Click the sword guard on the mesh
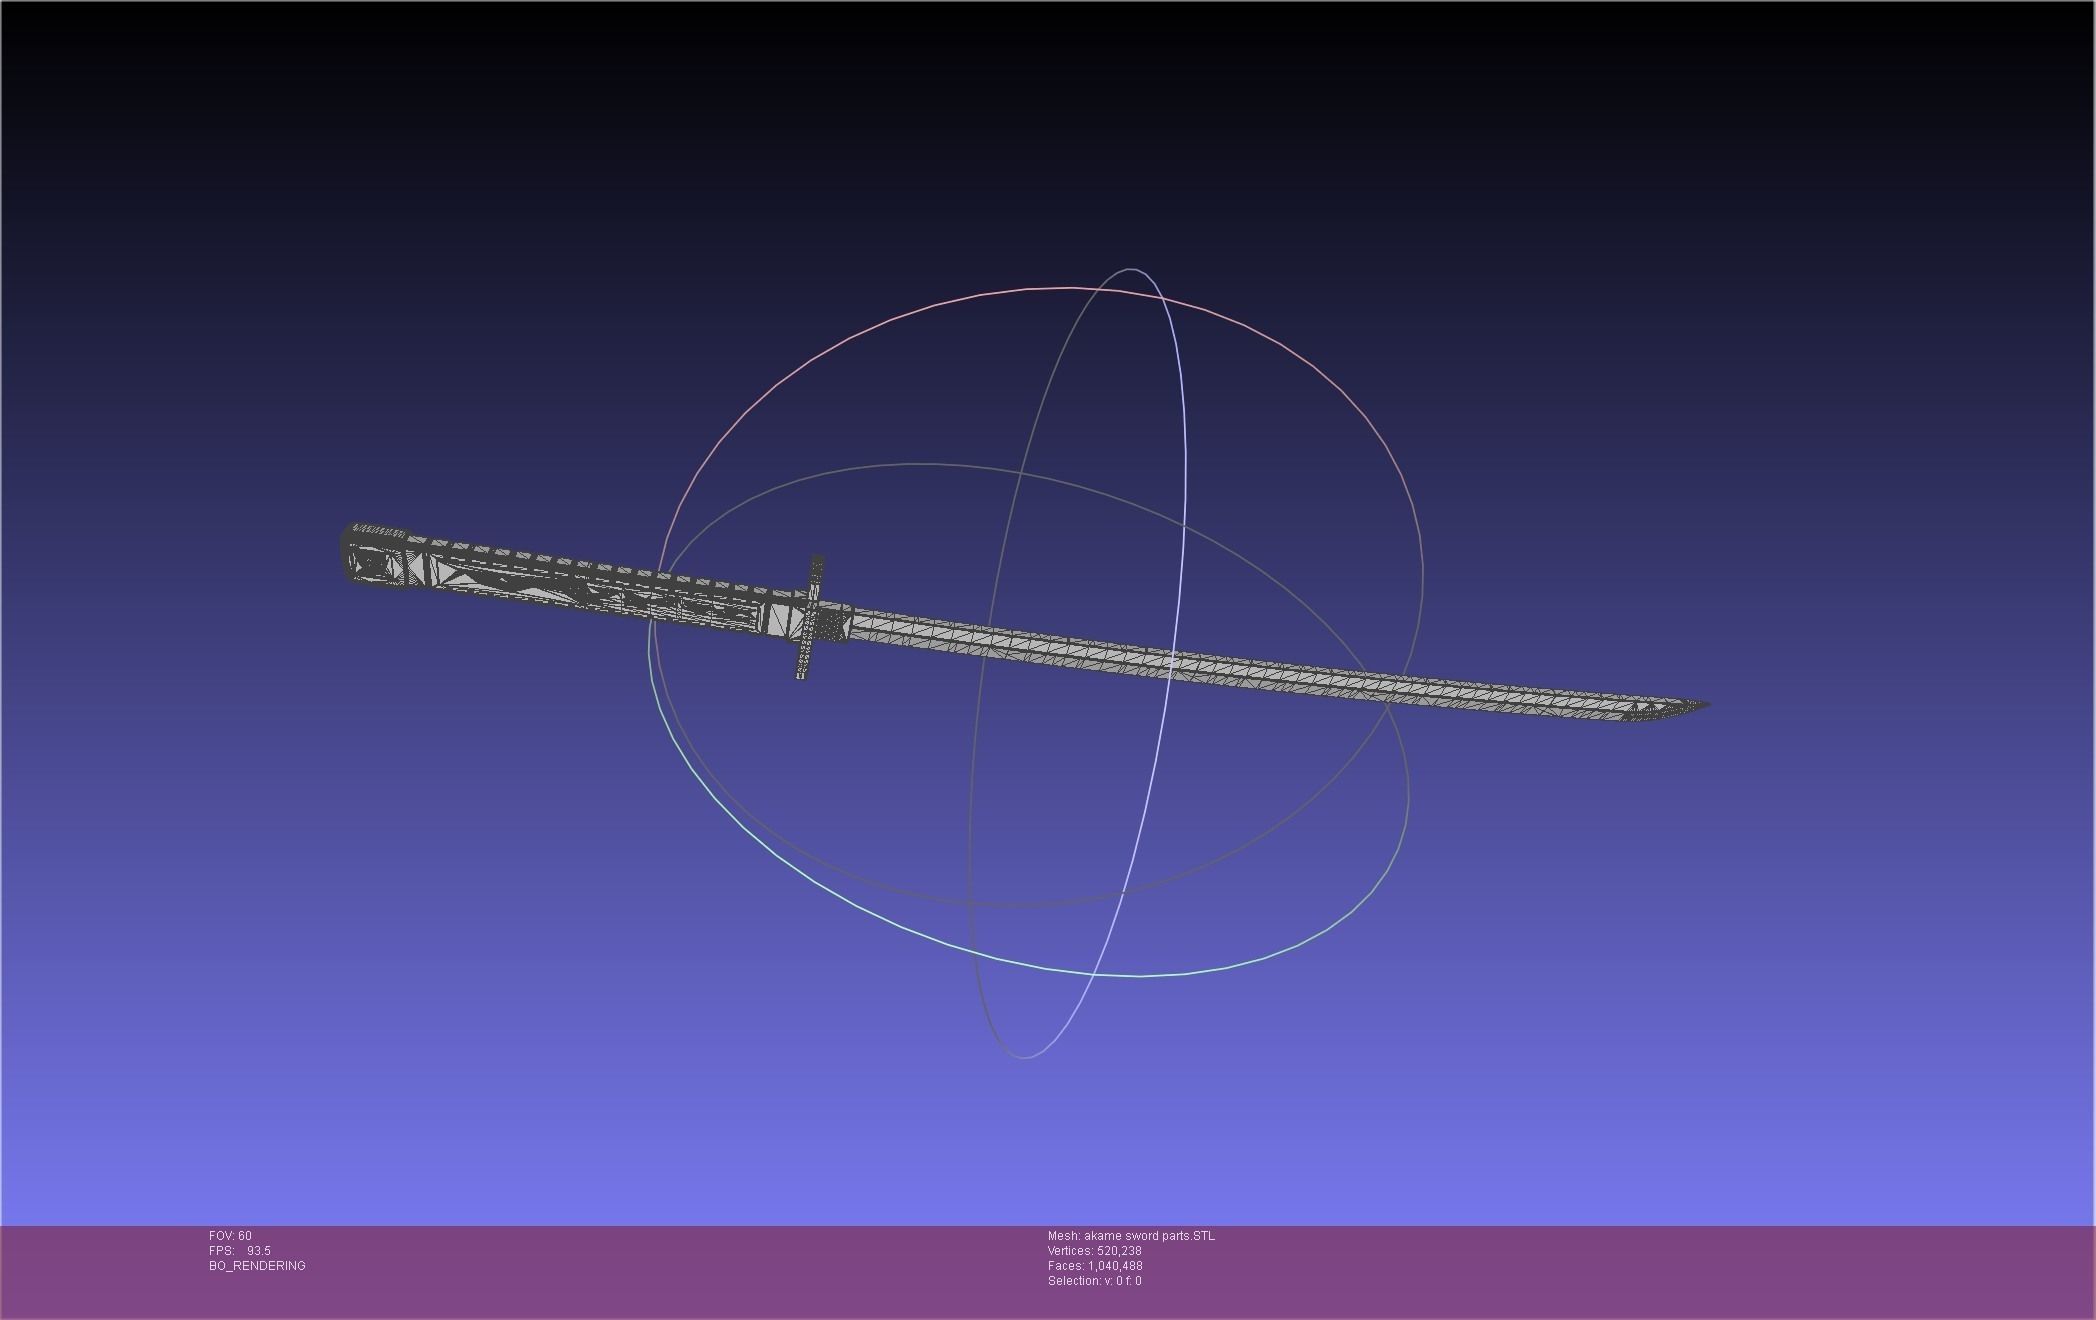This screenshot has width=2096, height=1320. coord(810,618)
